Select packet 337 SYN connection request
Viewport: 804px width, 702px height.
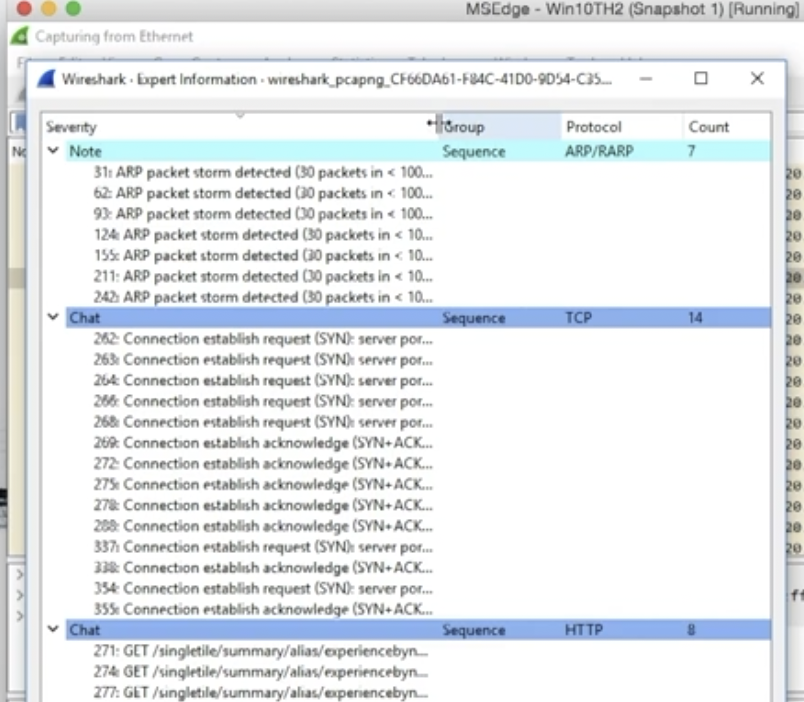coord(263,547)
